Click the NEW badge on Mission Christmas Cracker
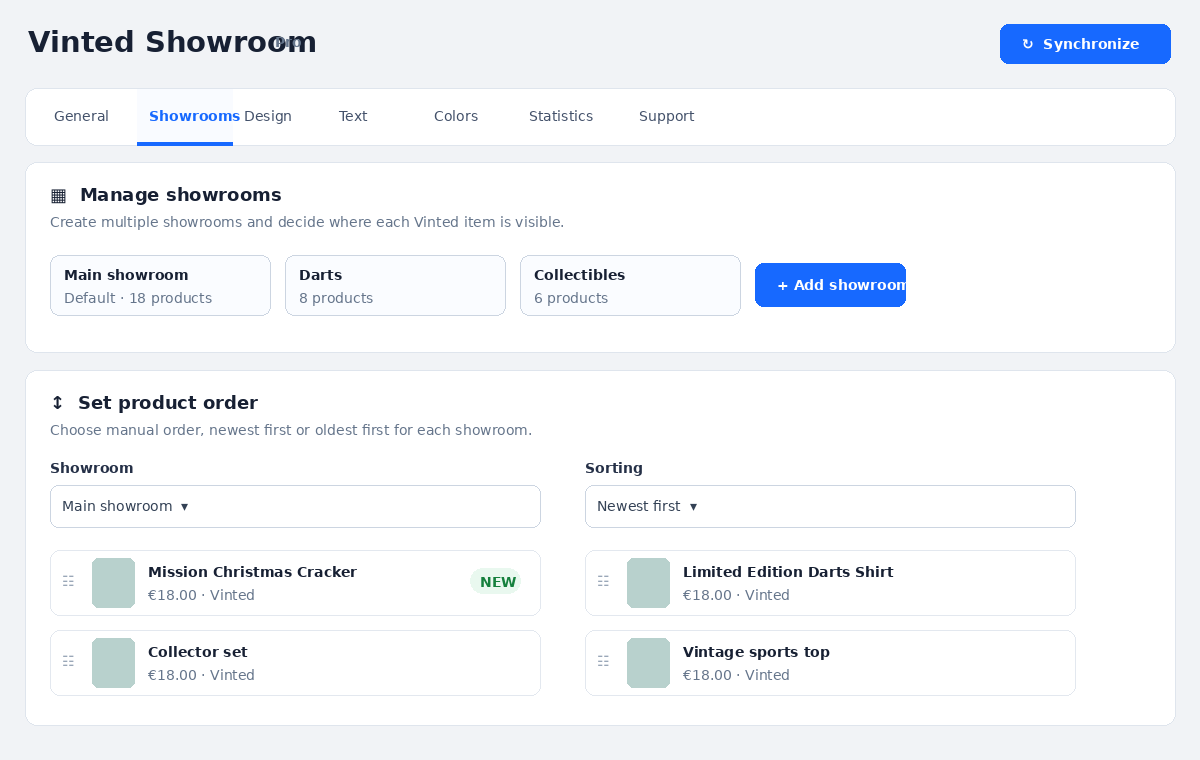This screenshot has height=760, width=1200. [496, 581]
